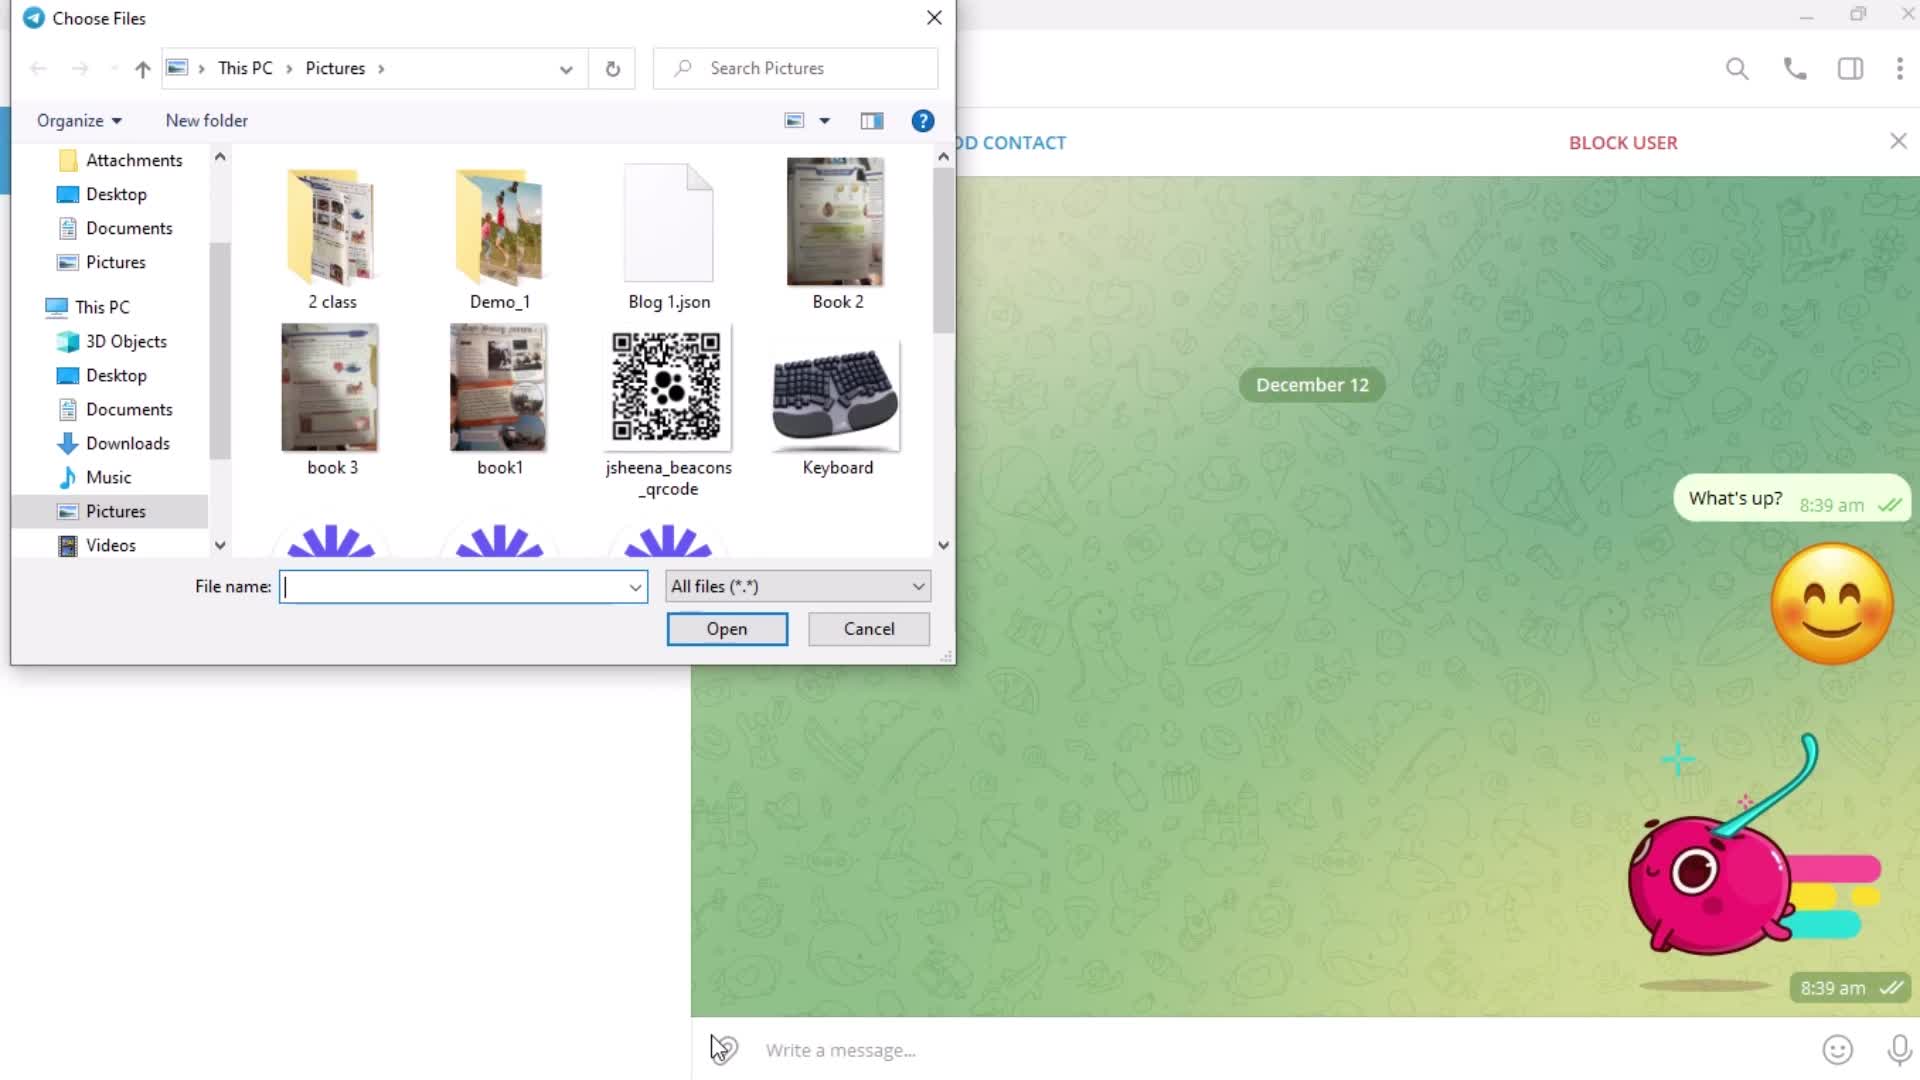Select Desktop under This PC
Image resolution: width=1920 pixels, height=1080 pixels.
[102, 375]
